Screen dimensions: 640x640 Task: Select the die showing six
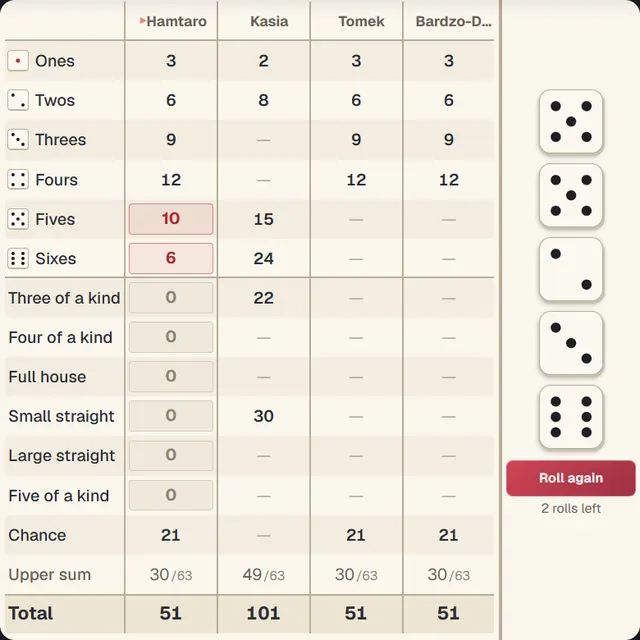571,417
